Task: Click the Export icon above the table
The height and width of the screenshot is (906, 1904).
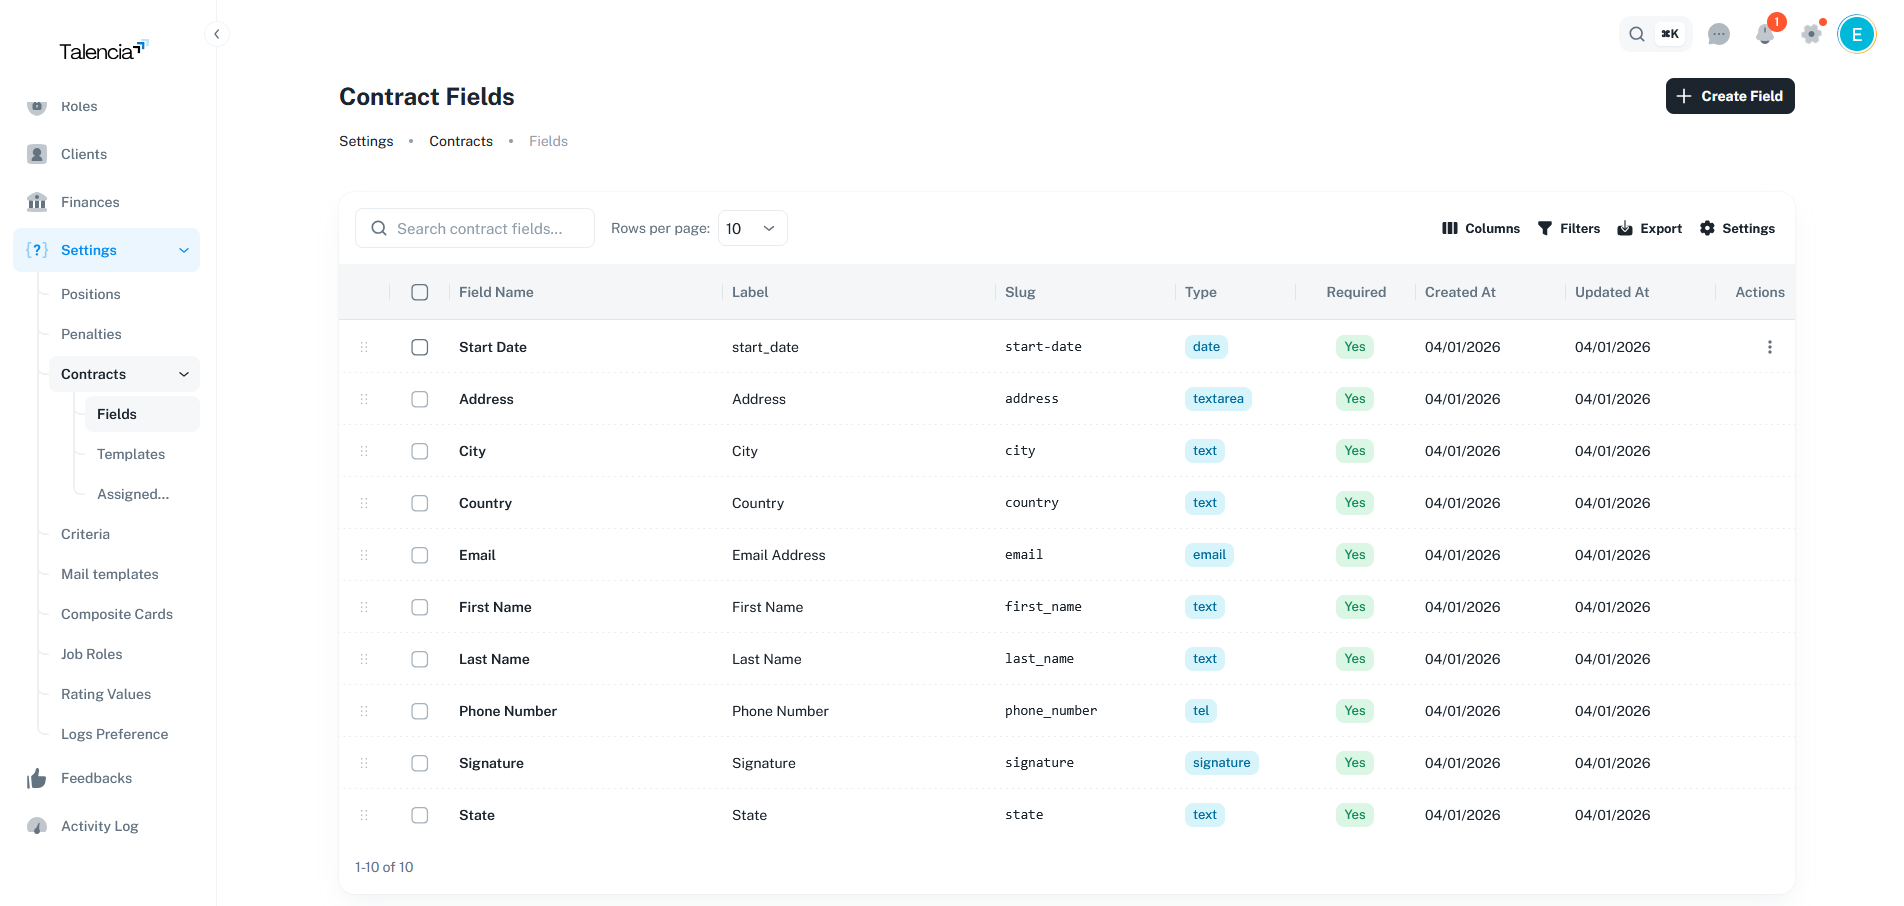Action: 1625,228
